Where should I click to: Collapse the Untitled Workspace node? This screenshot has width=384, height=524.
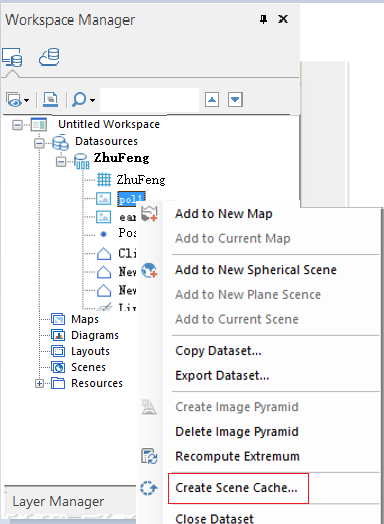[x=17, y=125]
